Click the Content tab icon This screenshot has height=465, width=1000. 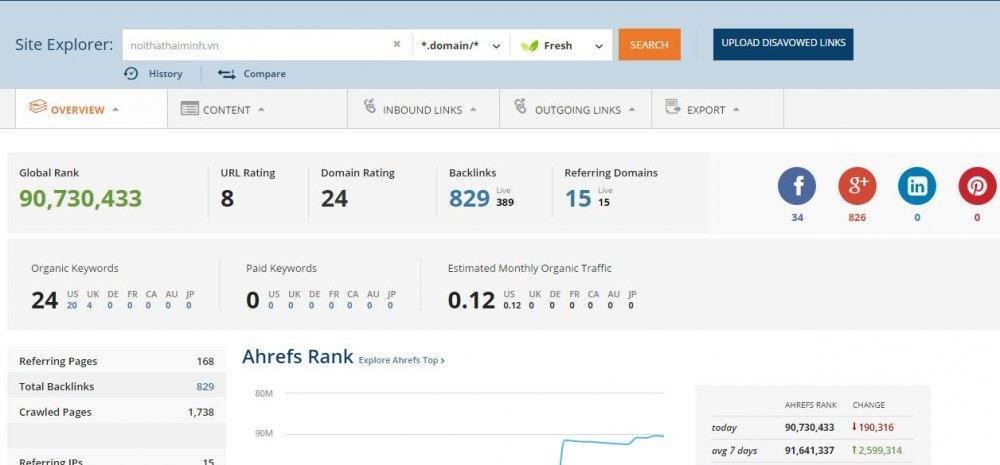pyautogui.click(x=189, y=108)
